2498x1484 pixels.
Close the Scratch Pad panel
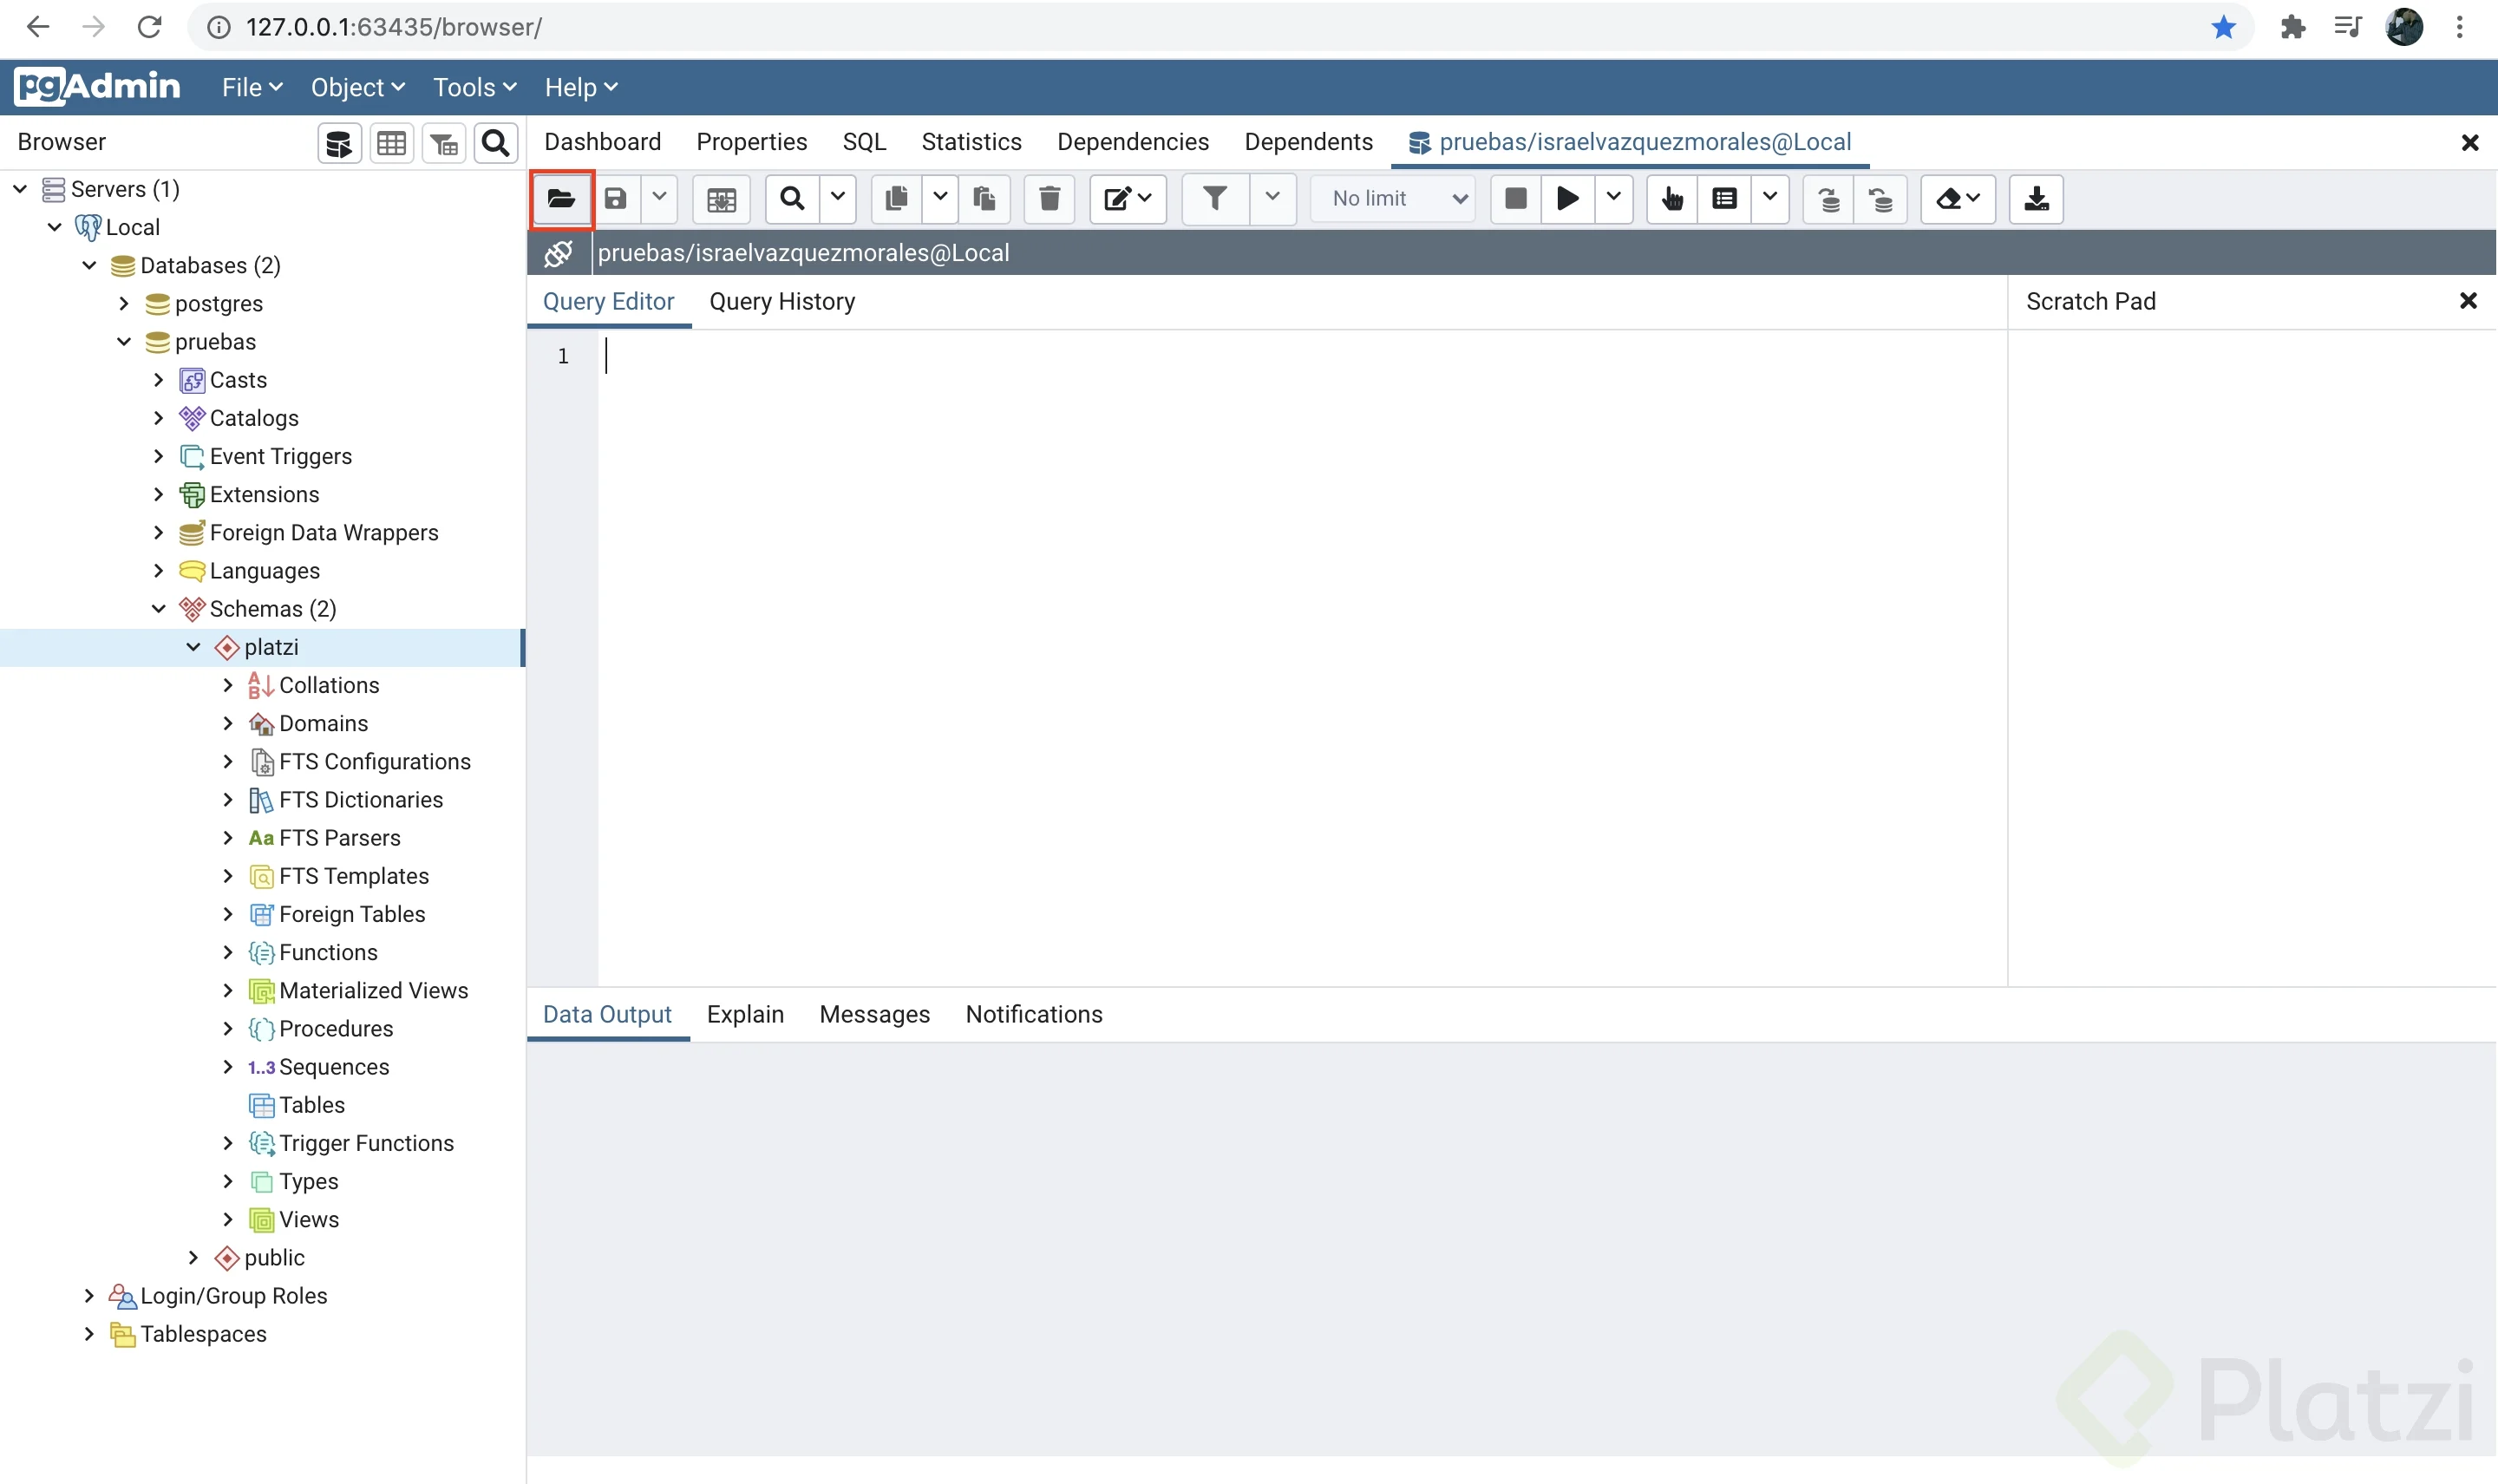pyautogui.click(x=2467, y=301)
